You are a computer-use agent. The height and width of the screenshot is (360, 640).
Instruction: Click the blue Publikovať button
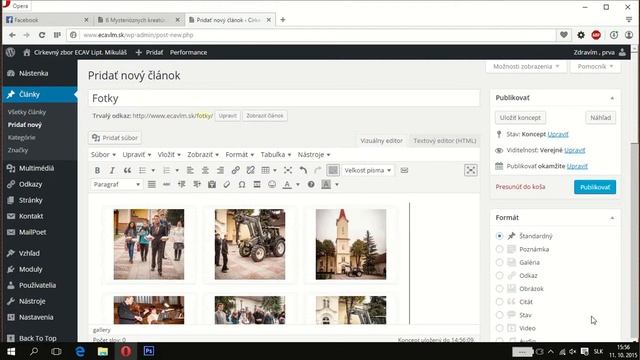tap(595, 187)
